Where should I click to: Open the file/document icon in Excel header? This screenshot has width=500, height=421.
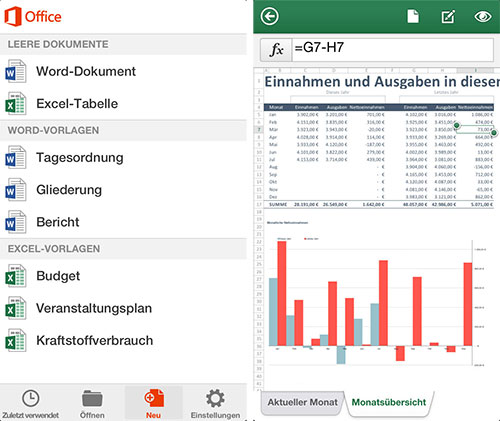click(x=413, y=16)
